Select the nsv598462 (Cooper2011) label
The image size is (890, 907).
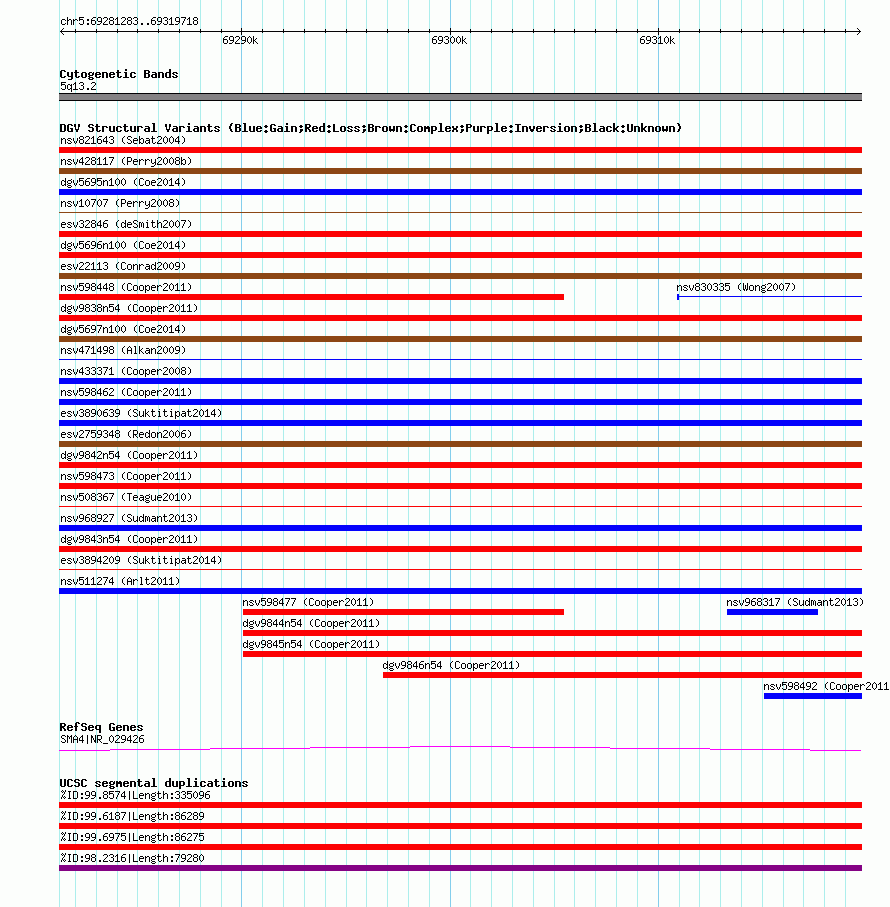pyautogui.click(x=126, y=392)
